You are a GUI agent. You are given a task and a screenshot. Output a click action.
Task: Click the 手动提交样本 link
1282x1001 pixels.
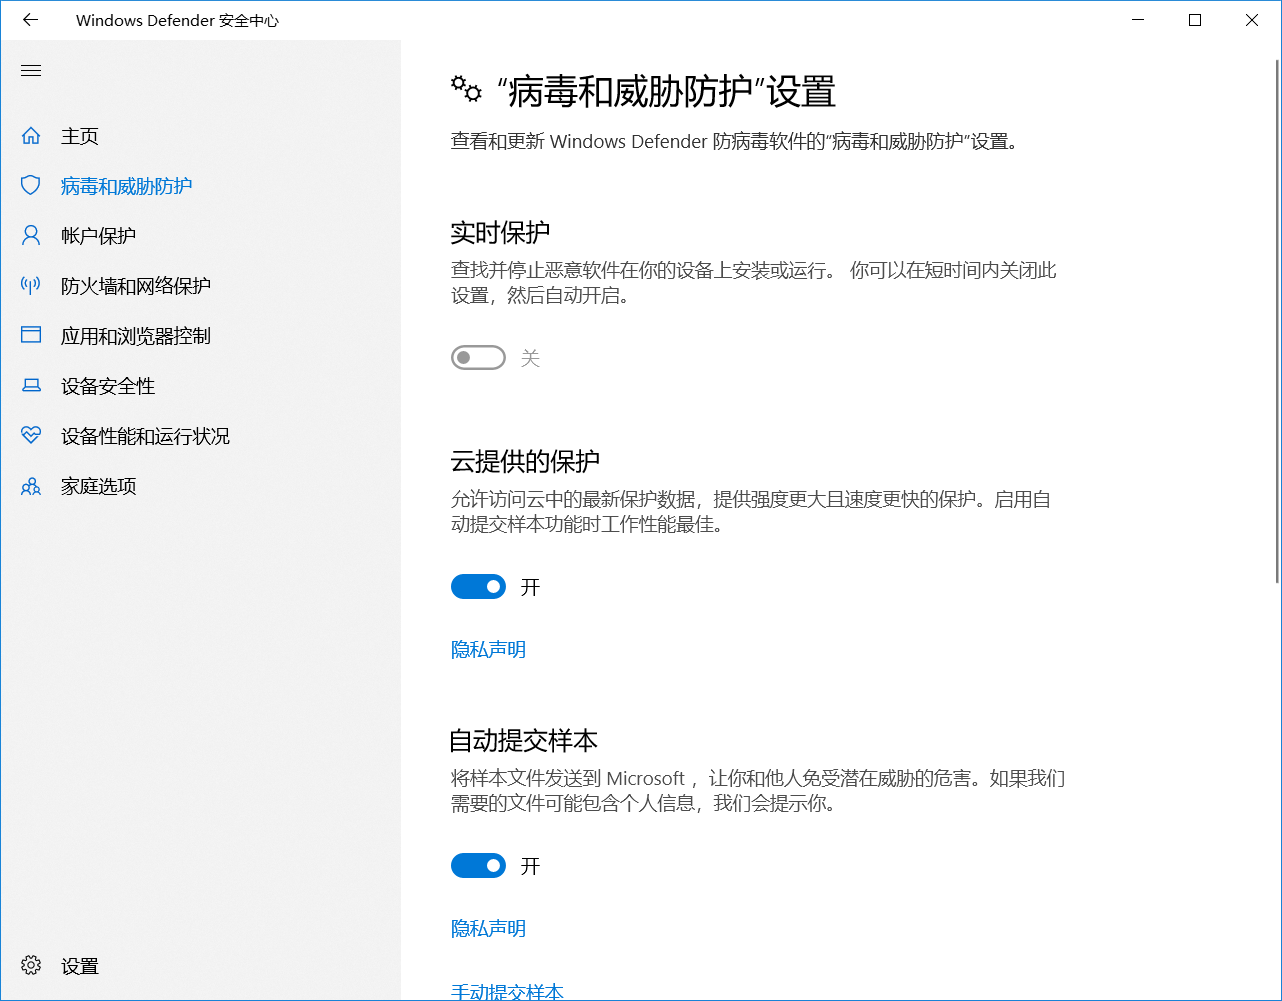pyautogui.click(x=507, y=991)
